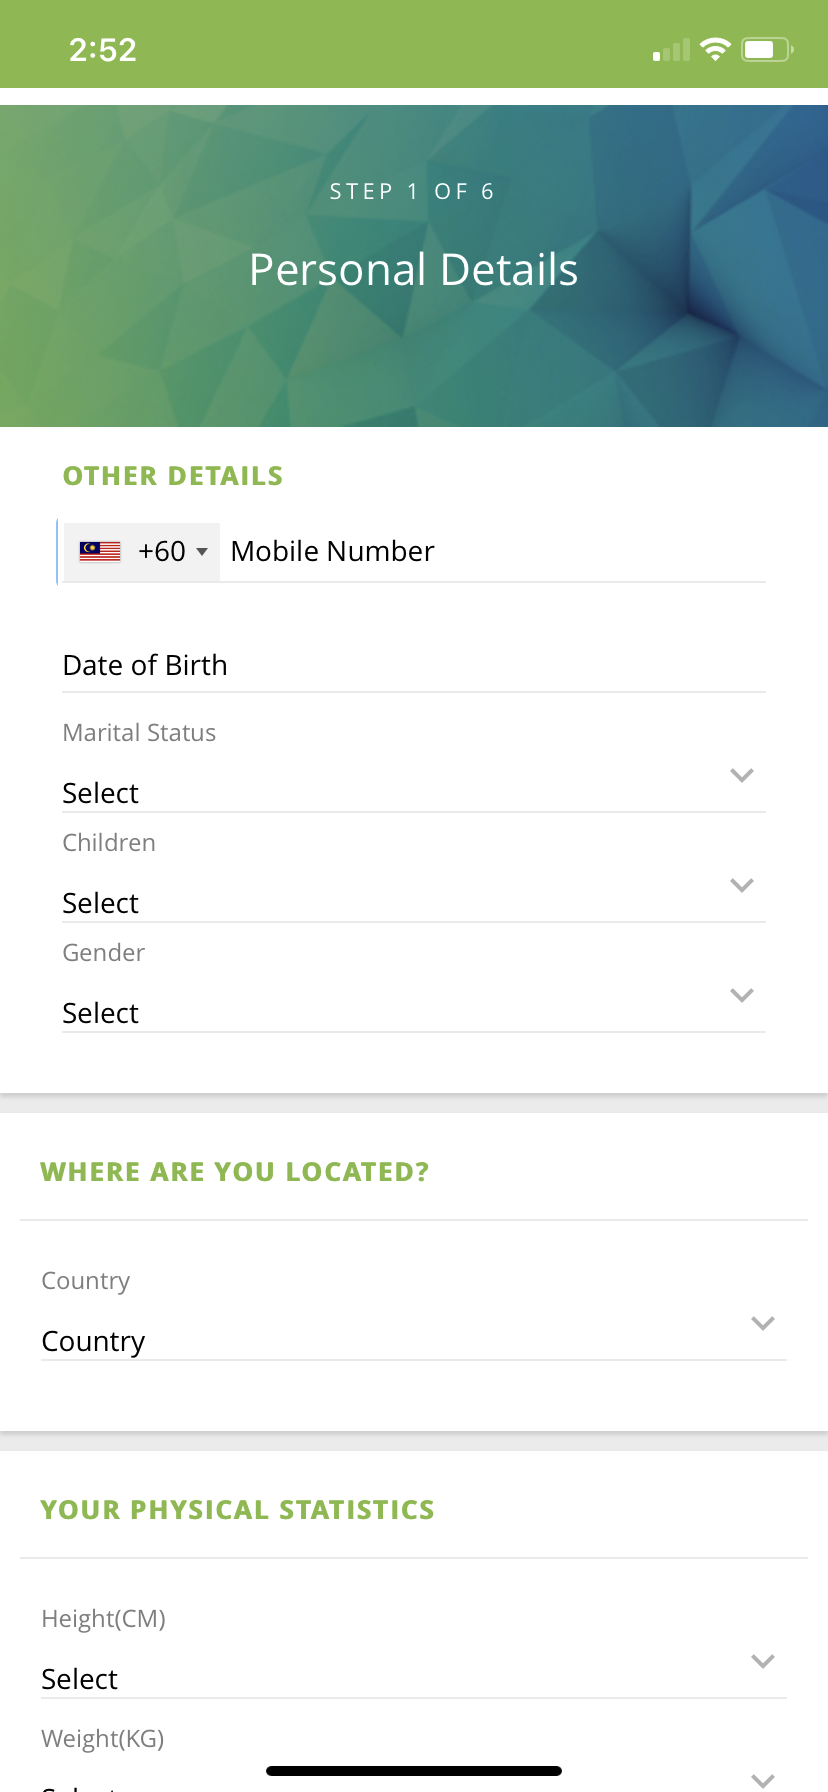This screenshot has height=1792, width=828.
Task: Tap the Personal Details header title
Action: (413, 269)
